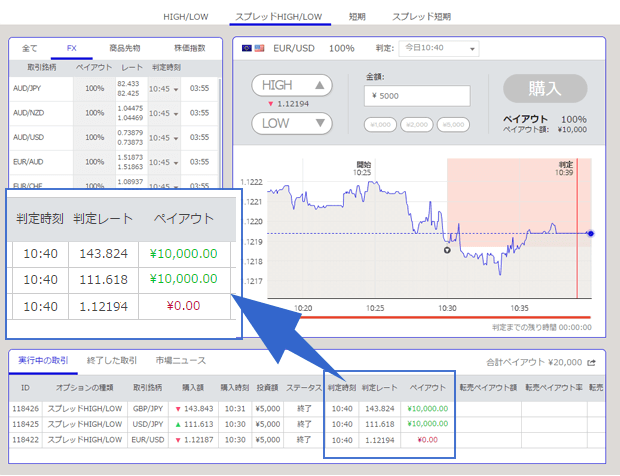This screenshot has width=620, height=476.
Task: Click USD/JPY in trades table
Action: [148, 424]
